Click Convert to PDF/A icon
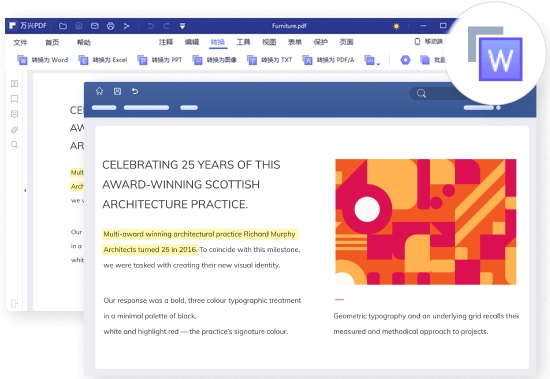Image resolution: width=550 pixels, height=379 pixels. (x=307, y=60)
